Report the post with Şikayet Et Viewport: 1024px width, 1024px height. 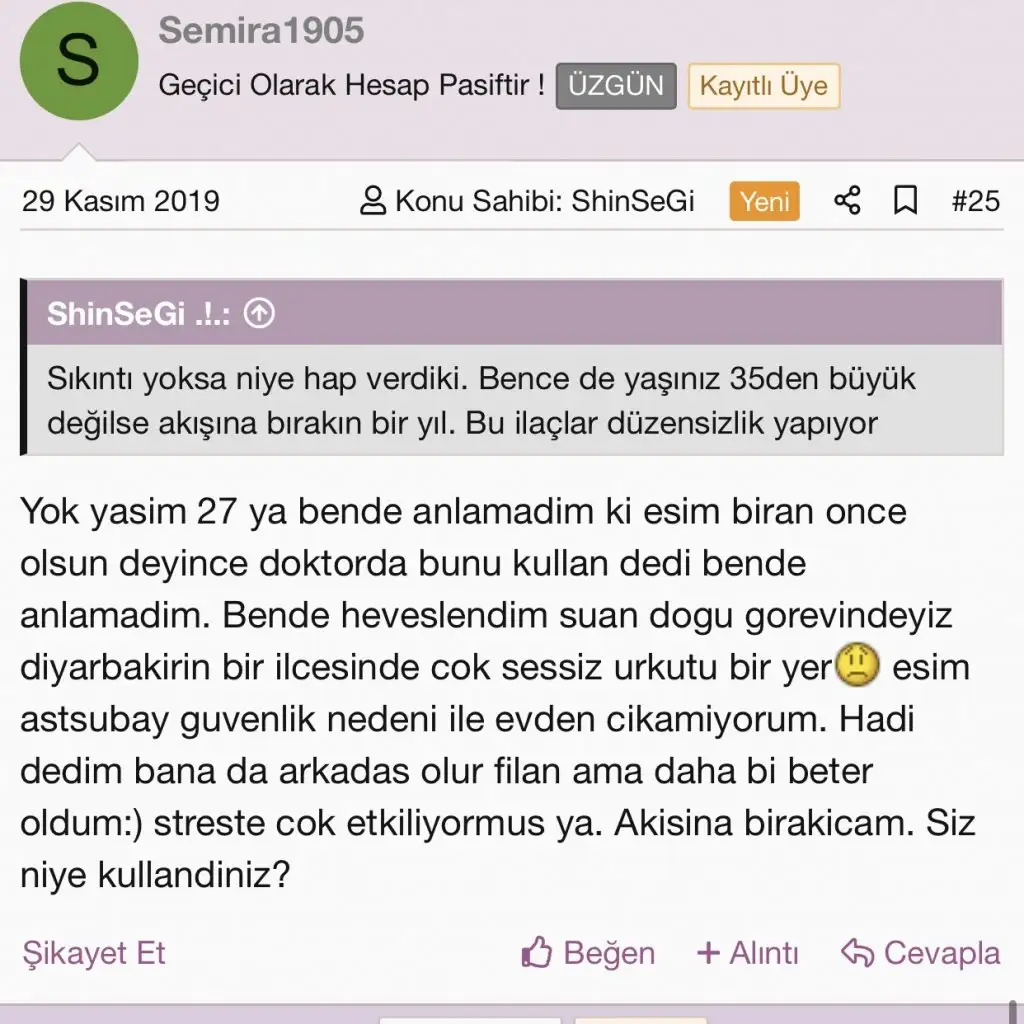93,952
